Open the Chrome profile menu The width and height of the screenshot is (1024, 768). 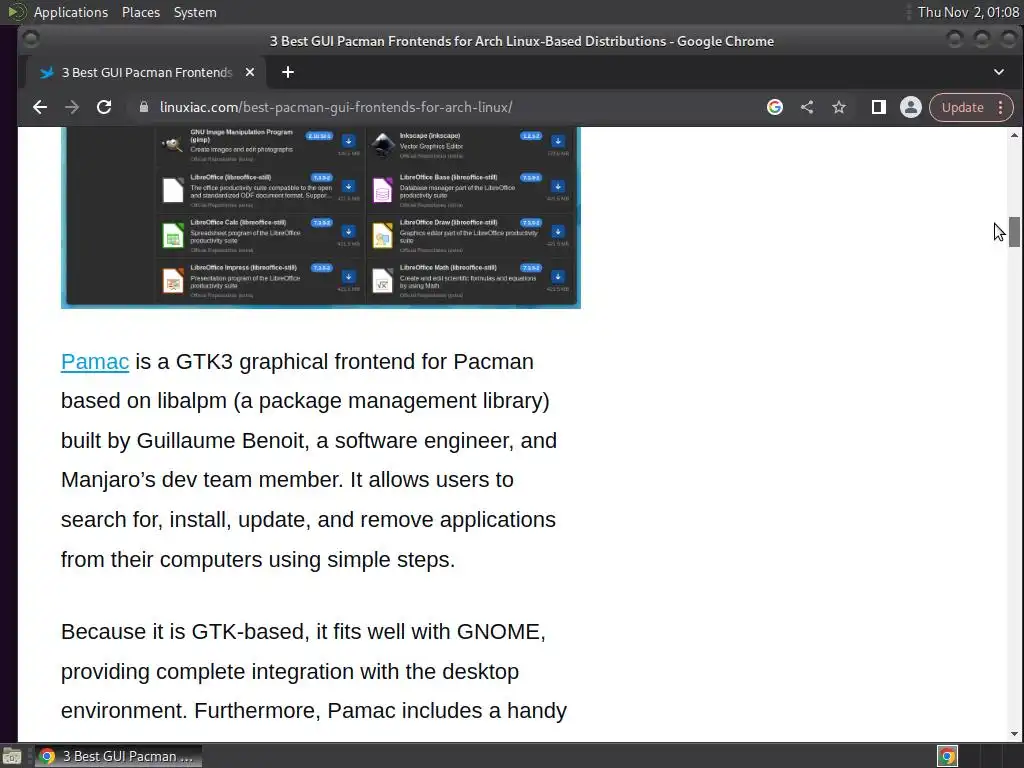coord(910,108)
